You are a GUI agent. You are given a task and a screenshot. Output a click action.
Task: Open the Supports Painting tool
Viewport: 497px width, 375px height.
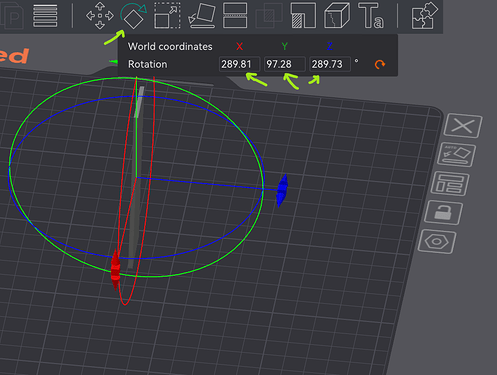pyautogui.click(x=303, y=16)
